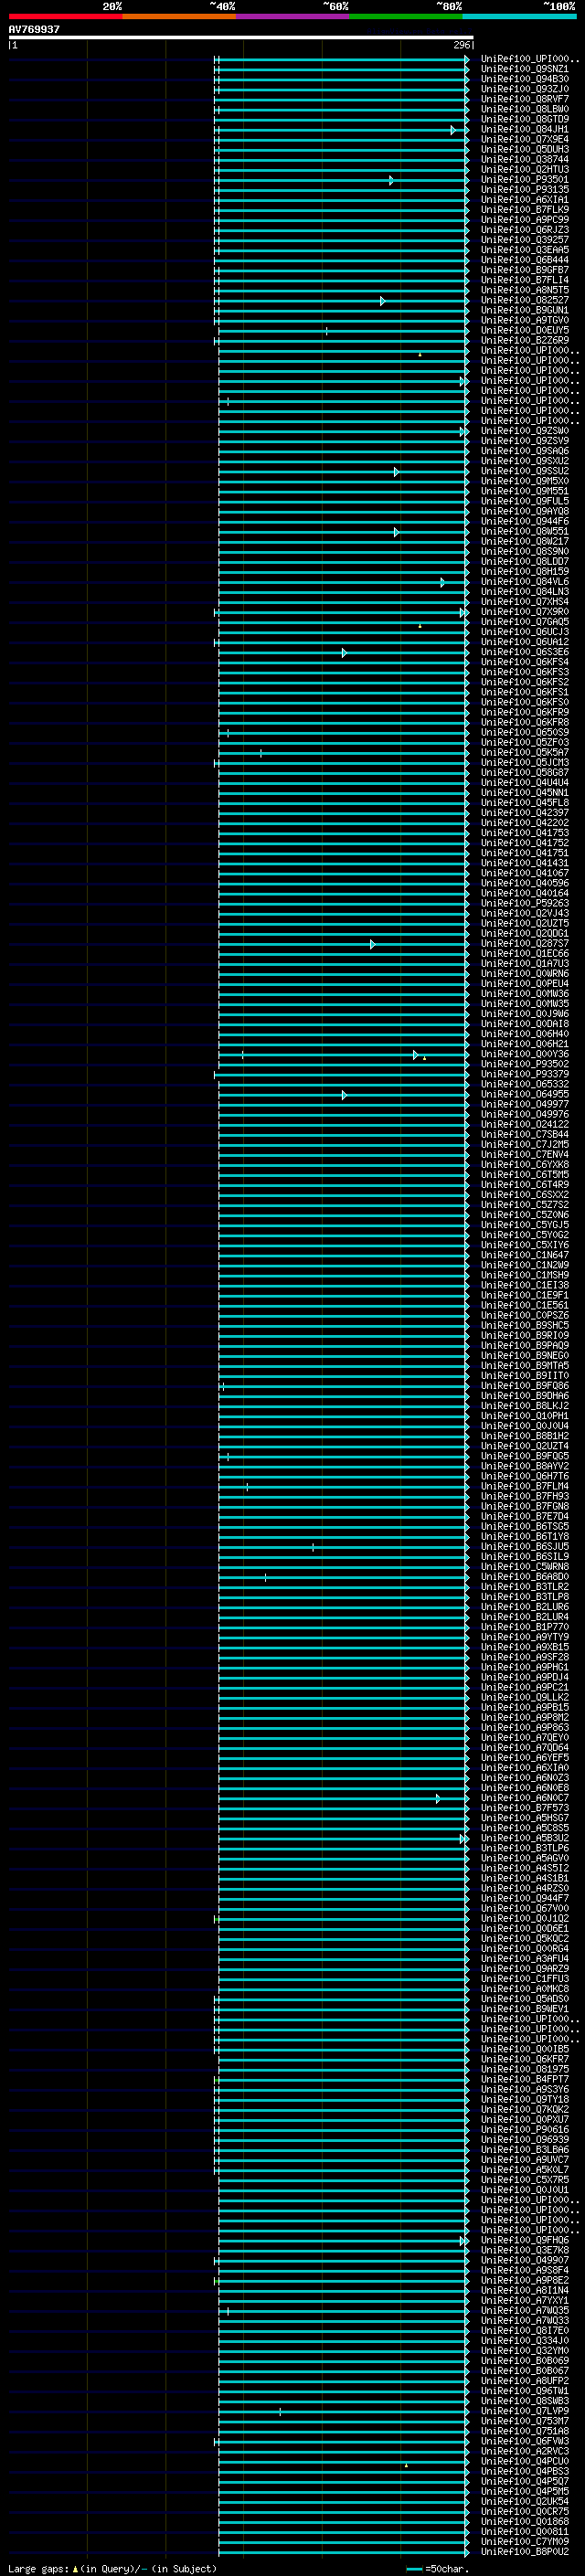The image size is (585, 2576).
Task: Click the UniRef100_O82527 label
Action: [525, 300]
